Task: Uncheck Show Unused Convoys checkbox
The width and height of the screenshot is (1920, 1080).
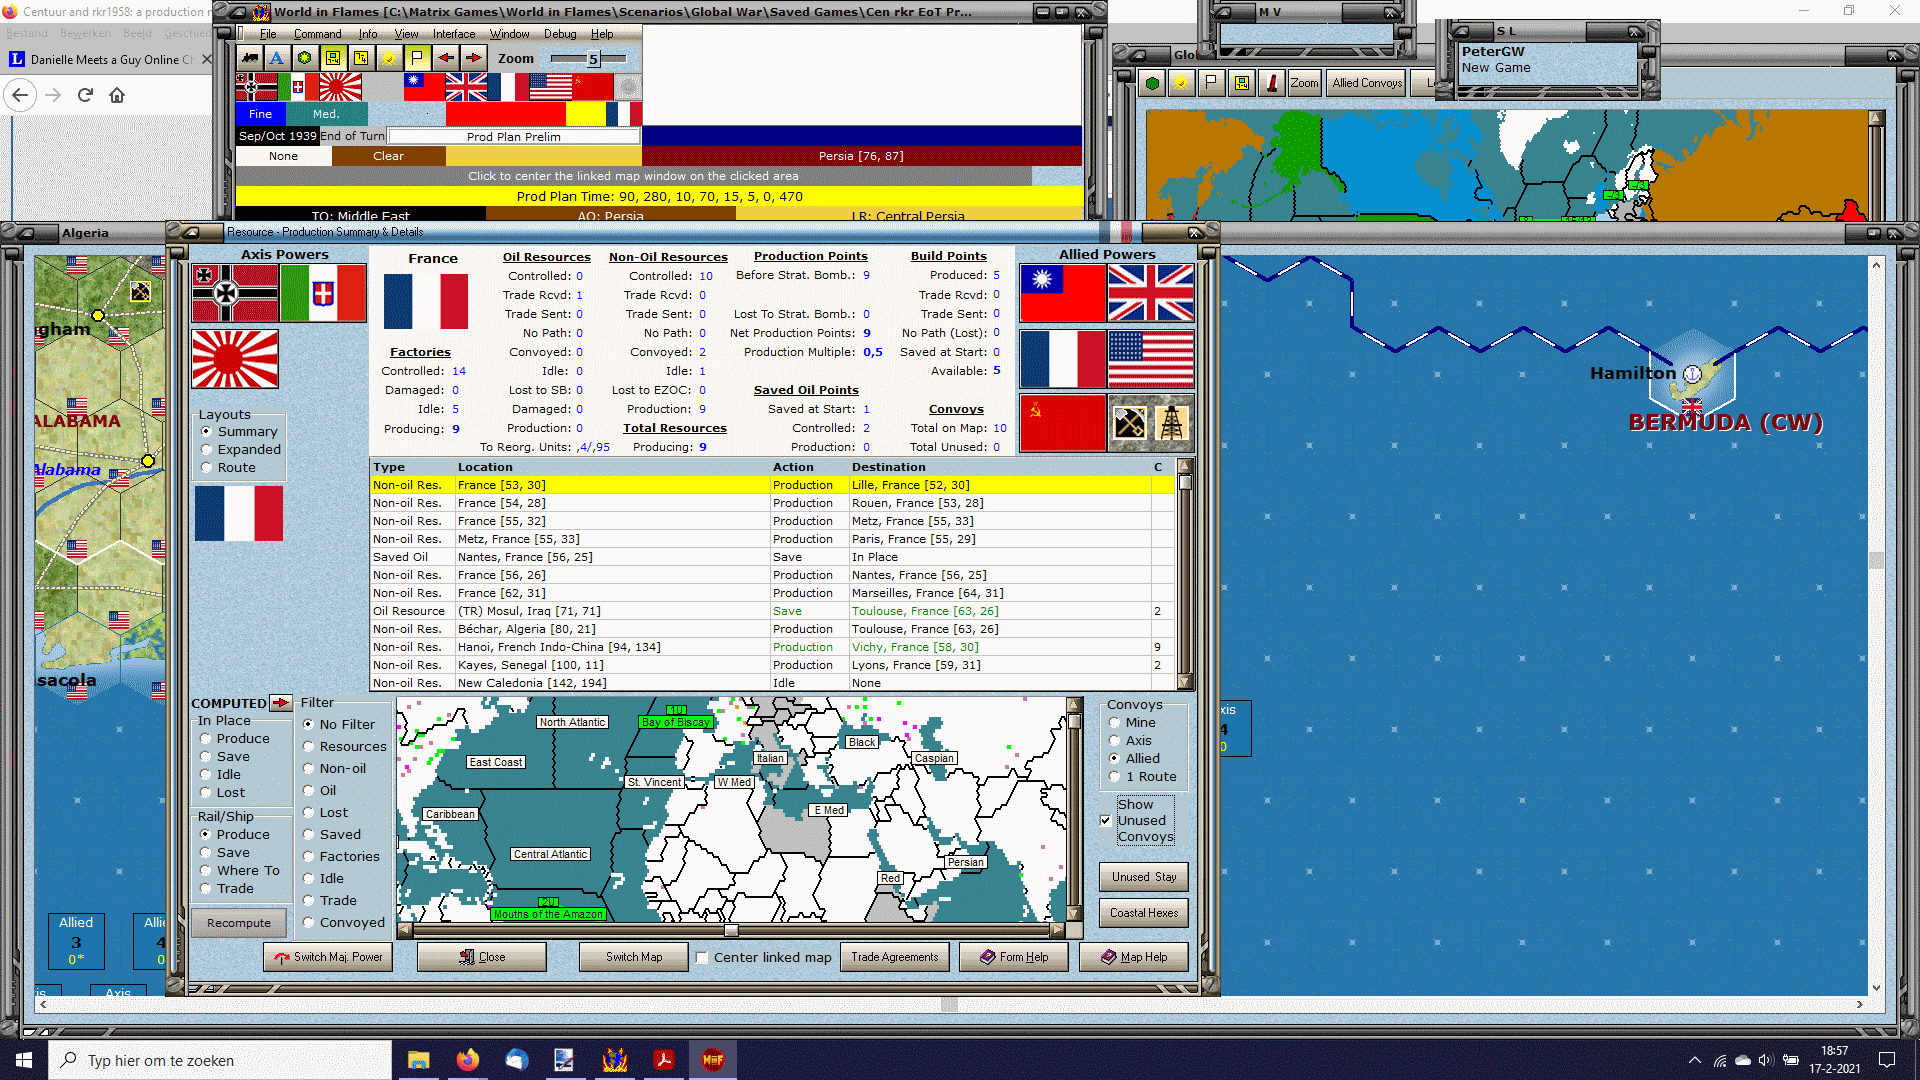Action: (x=1105, y=820)
